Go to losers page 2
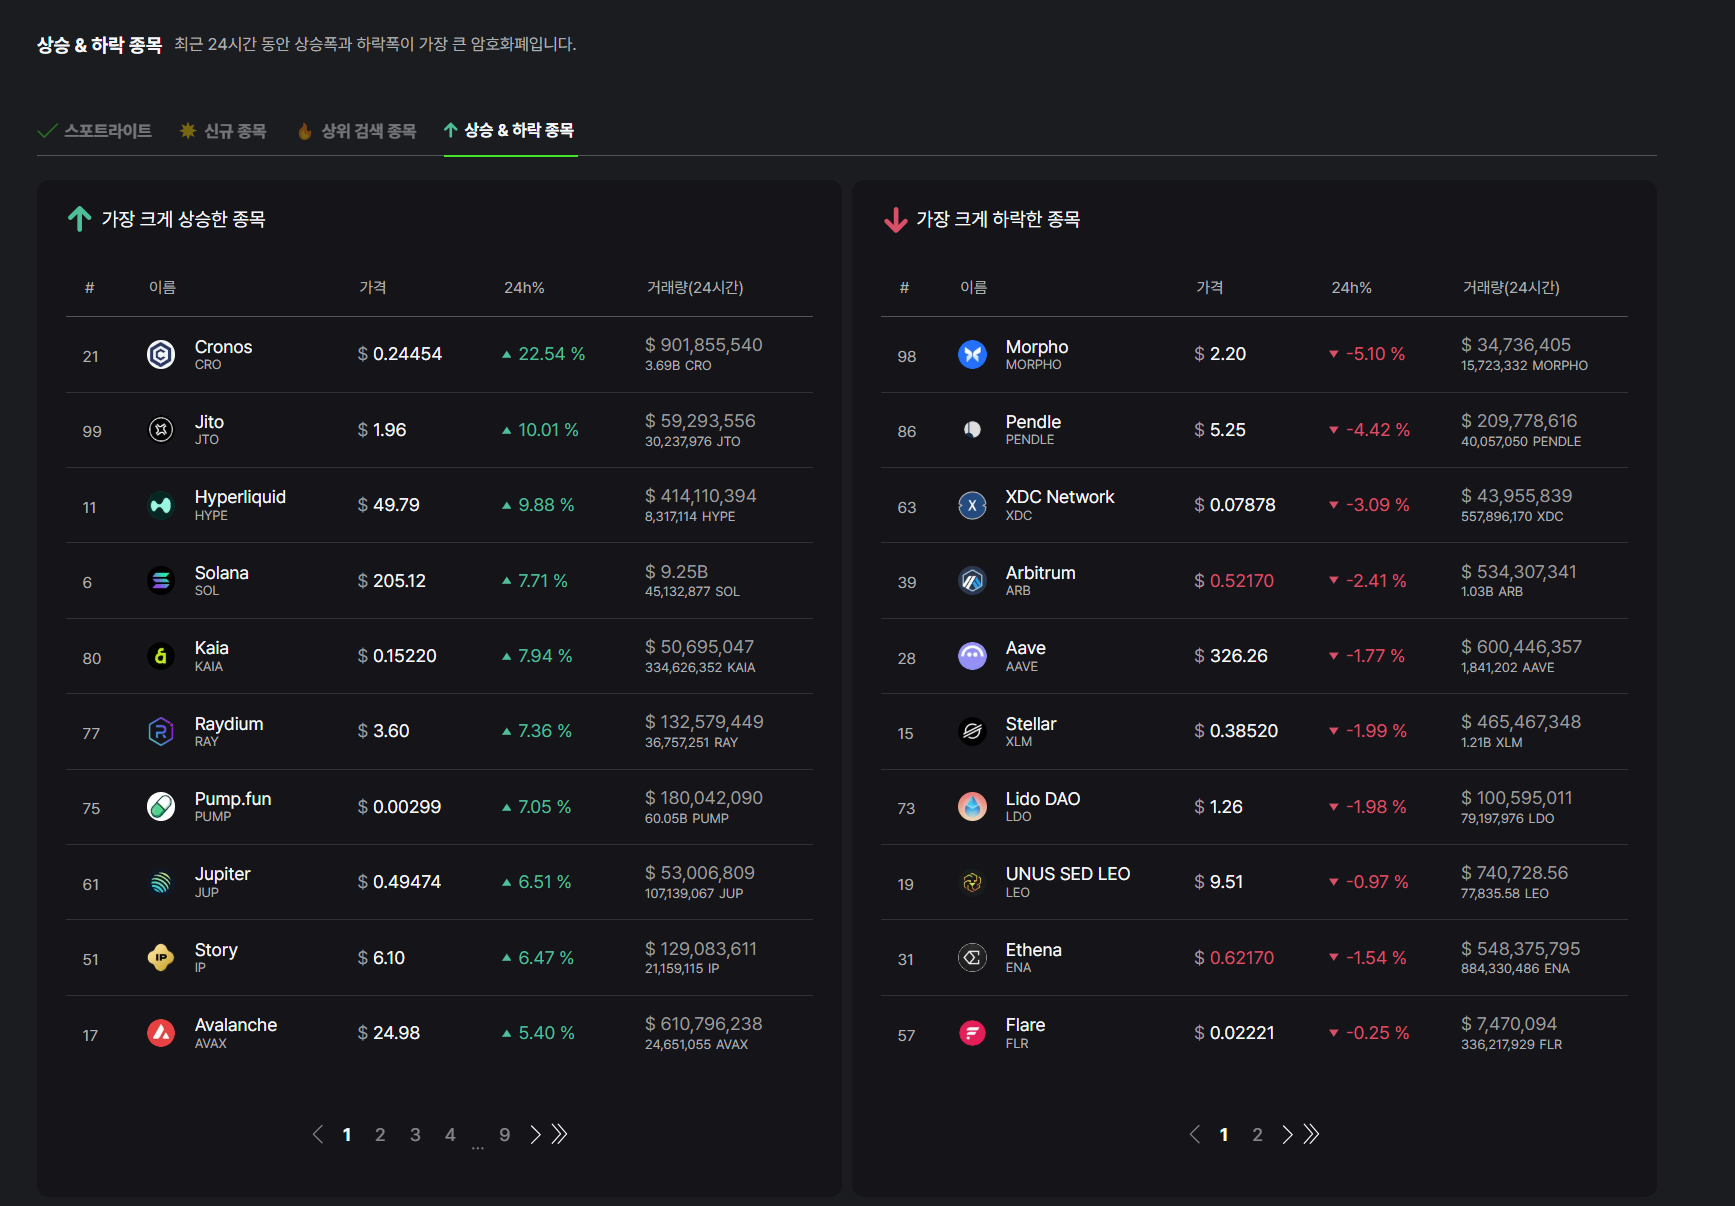This screenshot has height=1206, width=1735. [1257, 1134]
